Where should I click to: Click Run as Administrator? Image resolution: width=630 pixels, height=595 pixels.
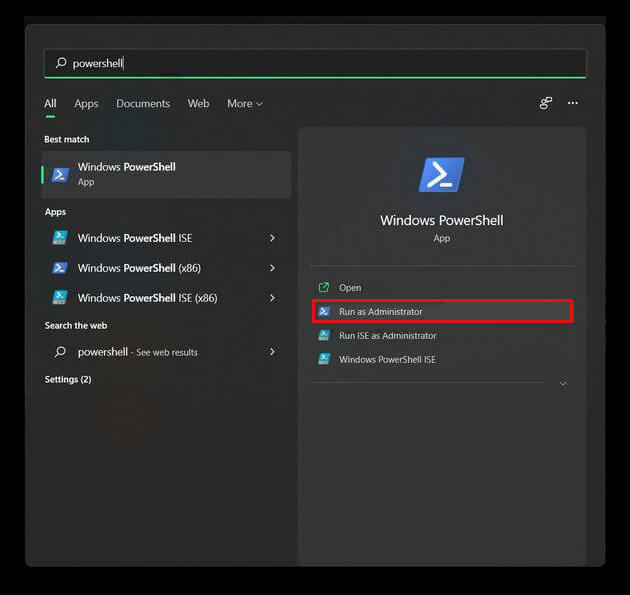pos(442,311)
